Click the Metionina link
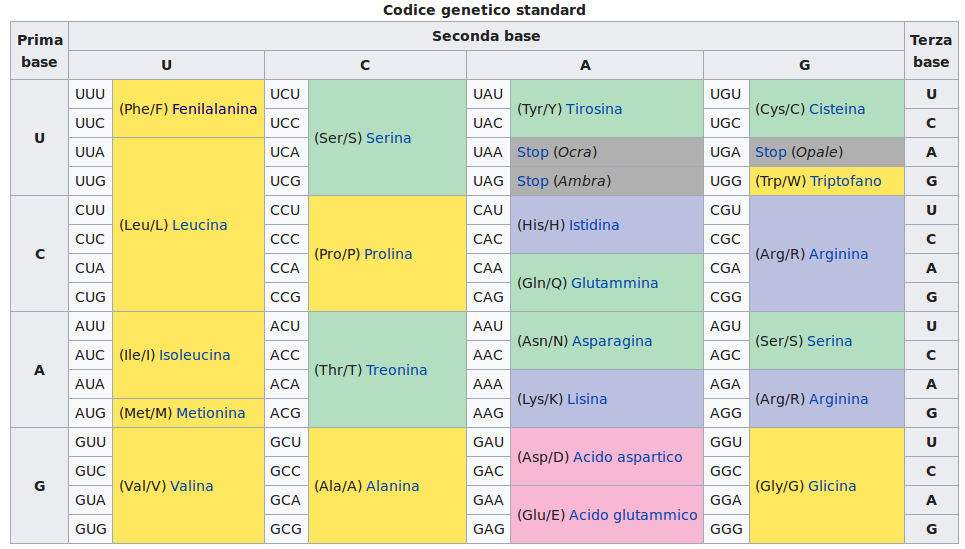 (210, 413)
